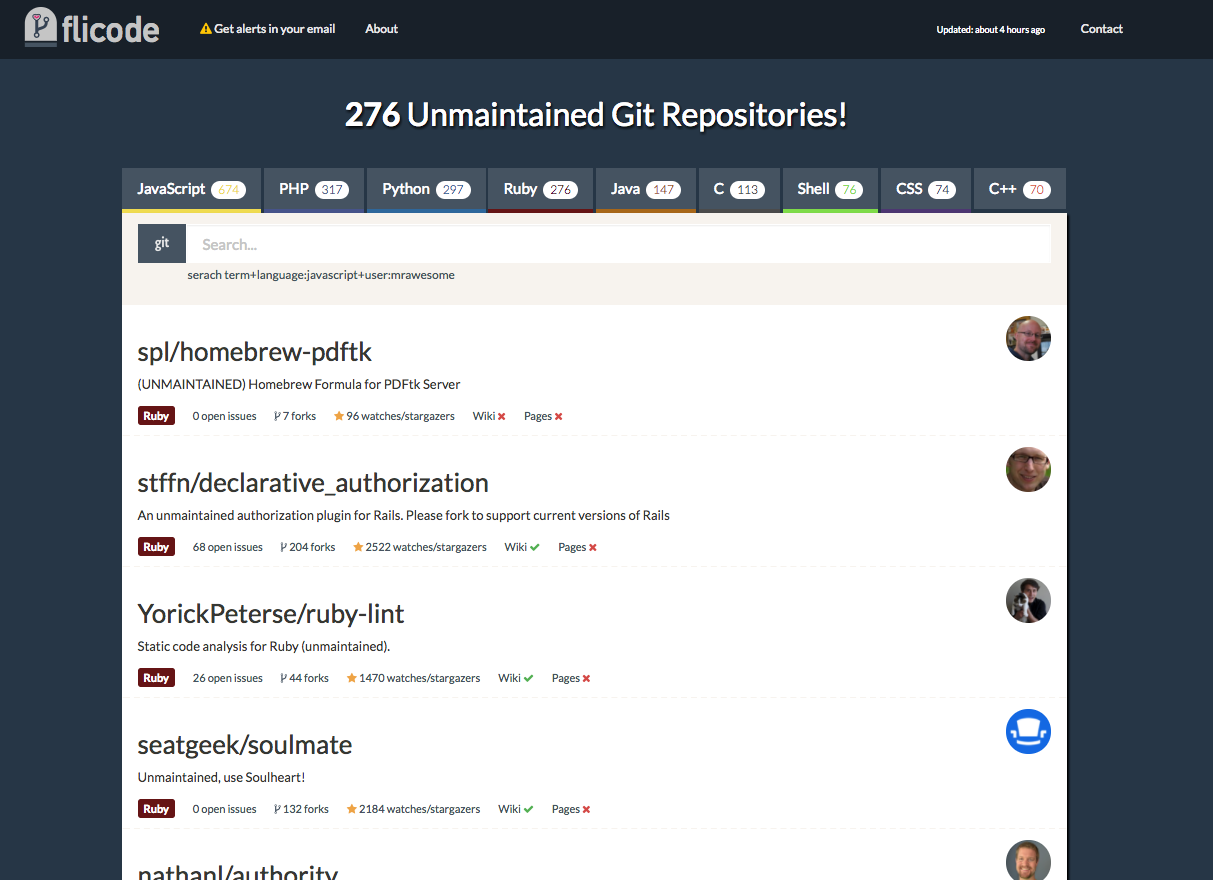Screen dimensions: 1213x880
Task: Click Wiki green check on ruby-lint
Action: (528, 678)
